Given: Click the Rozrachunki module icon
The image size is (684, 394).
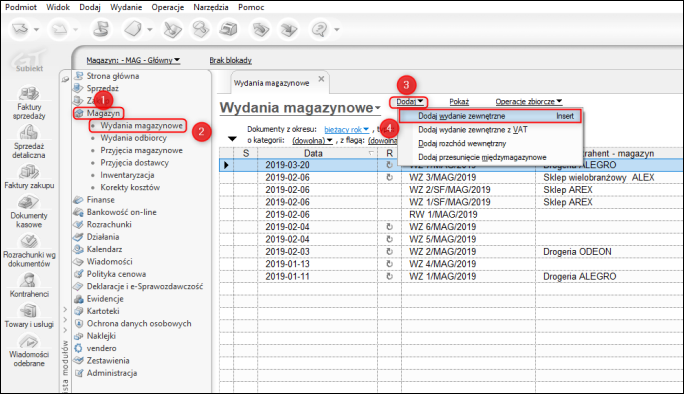Looking at the screenshot, I should pos(79,224).
